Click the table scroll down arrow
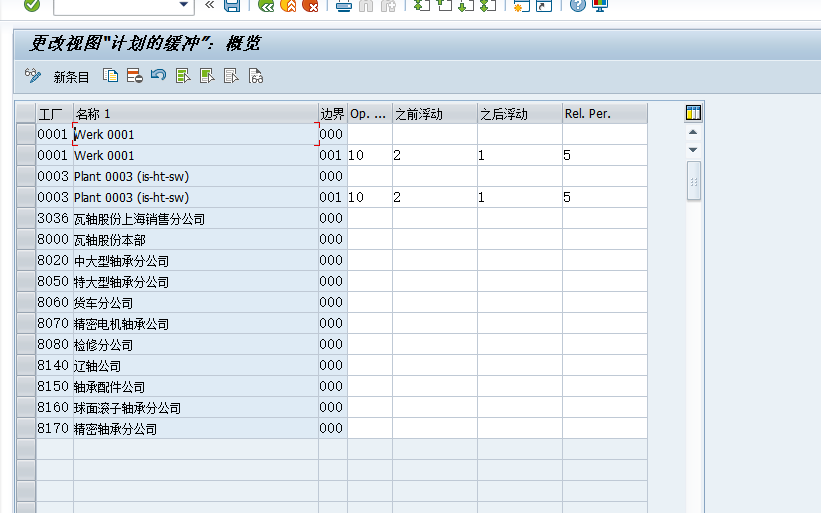 [693, 150]
